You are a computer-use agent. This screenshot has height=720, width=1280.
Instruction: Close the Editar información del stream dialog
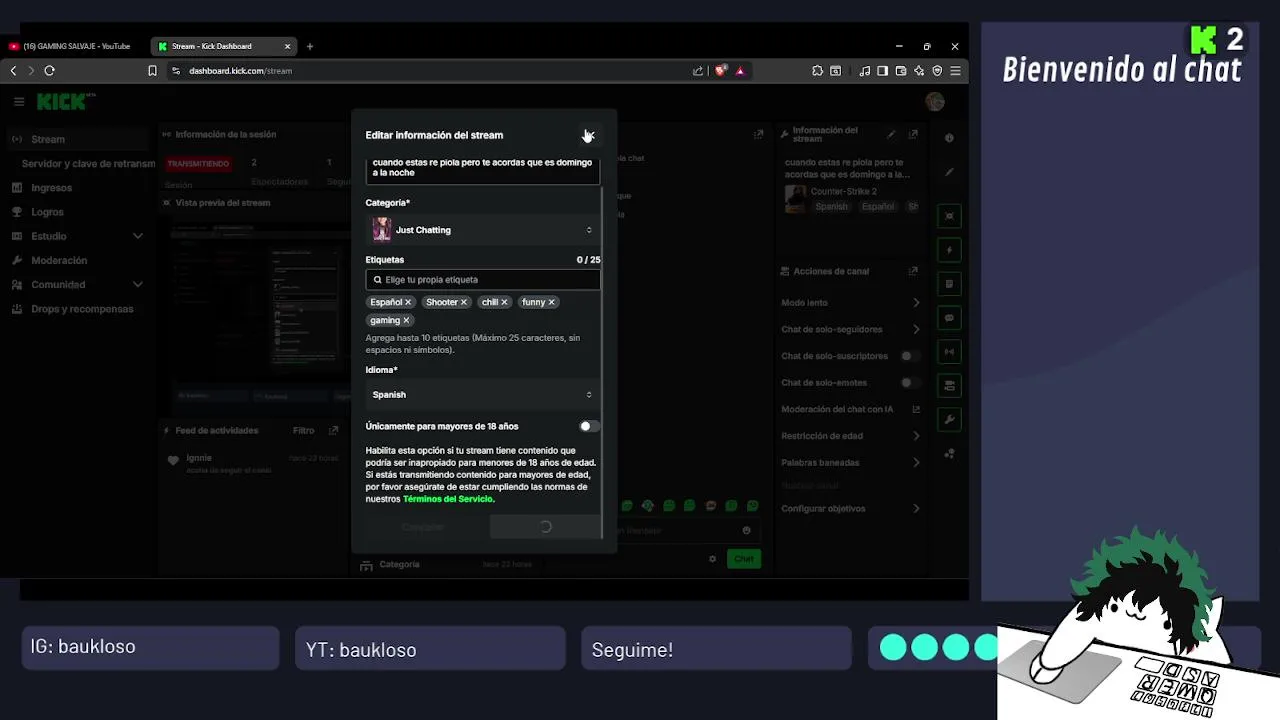[589, 135]
